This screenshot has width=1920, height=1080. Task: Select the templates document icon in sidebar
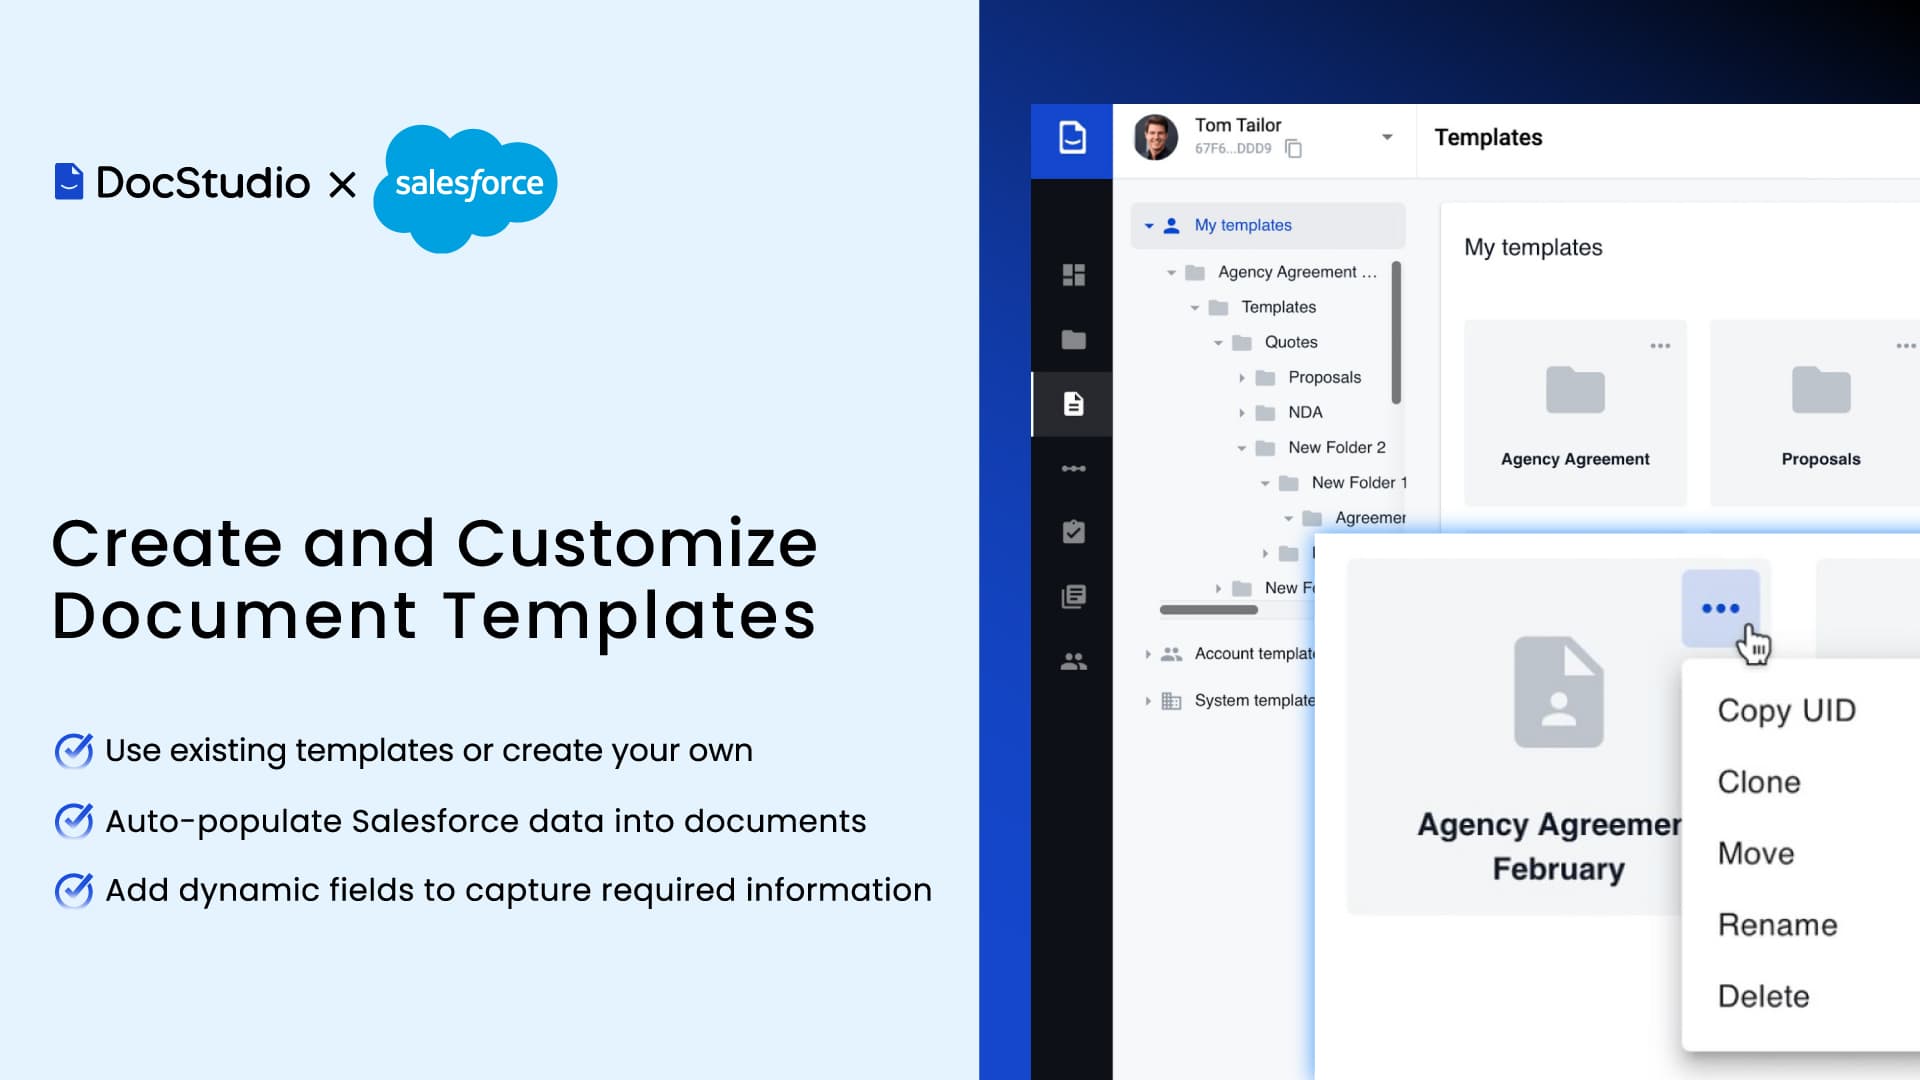pos(1073,404)
